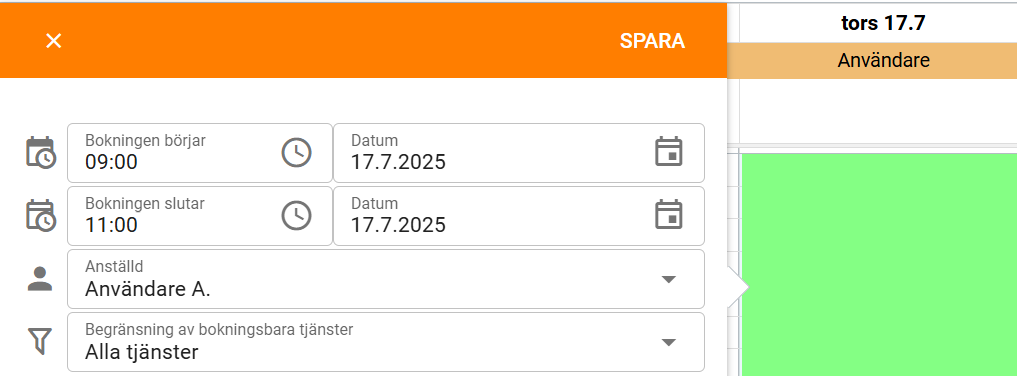
Task: Open the clock picker for booking end time
Action: point(296,215)
